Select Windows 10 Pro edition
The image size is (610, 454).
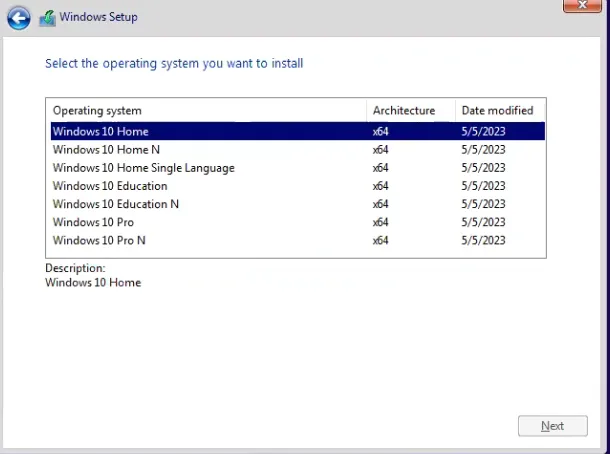pos(298,222)
